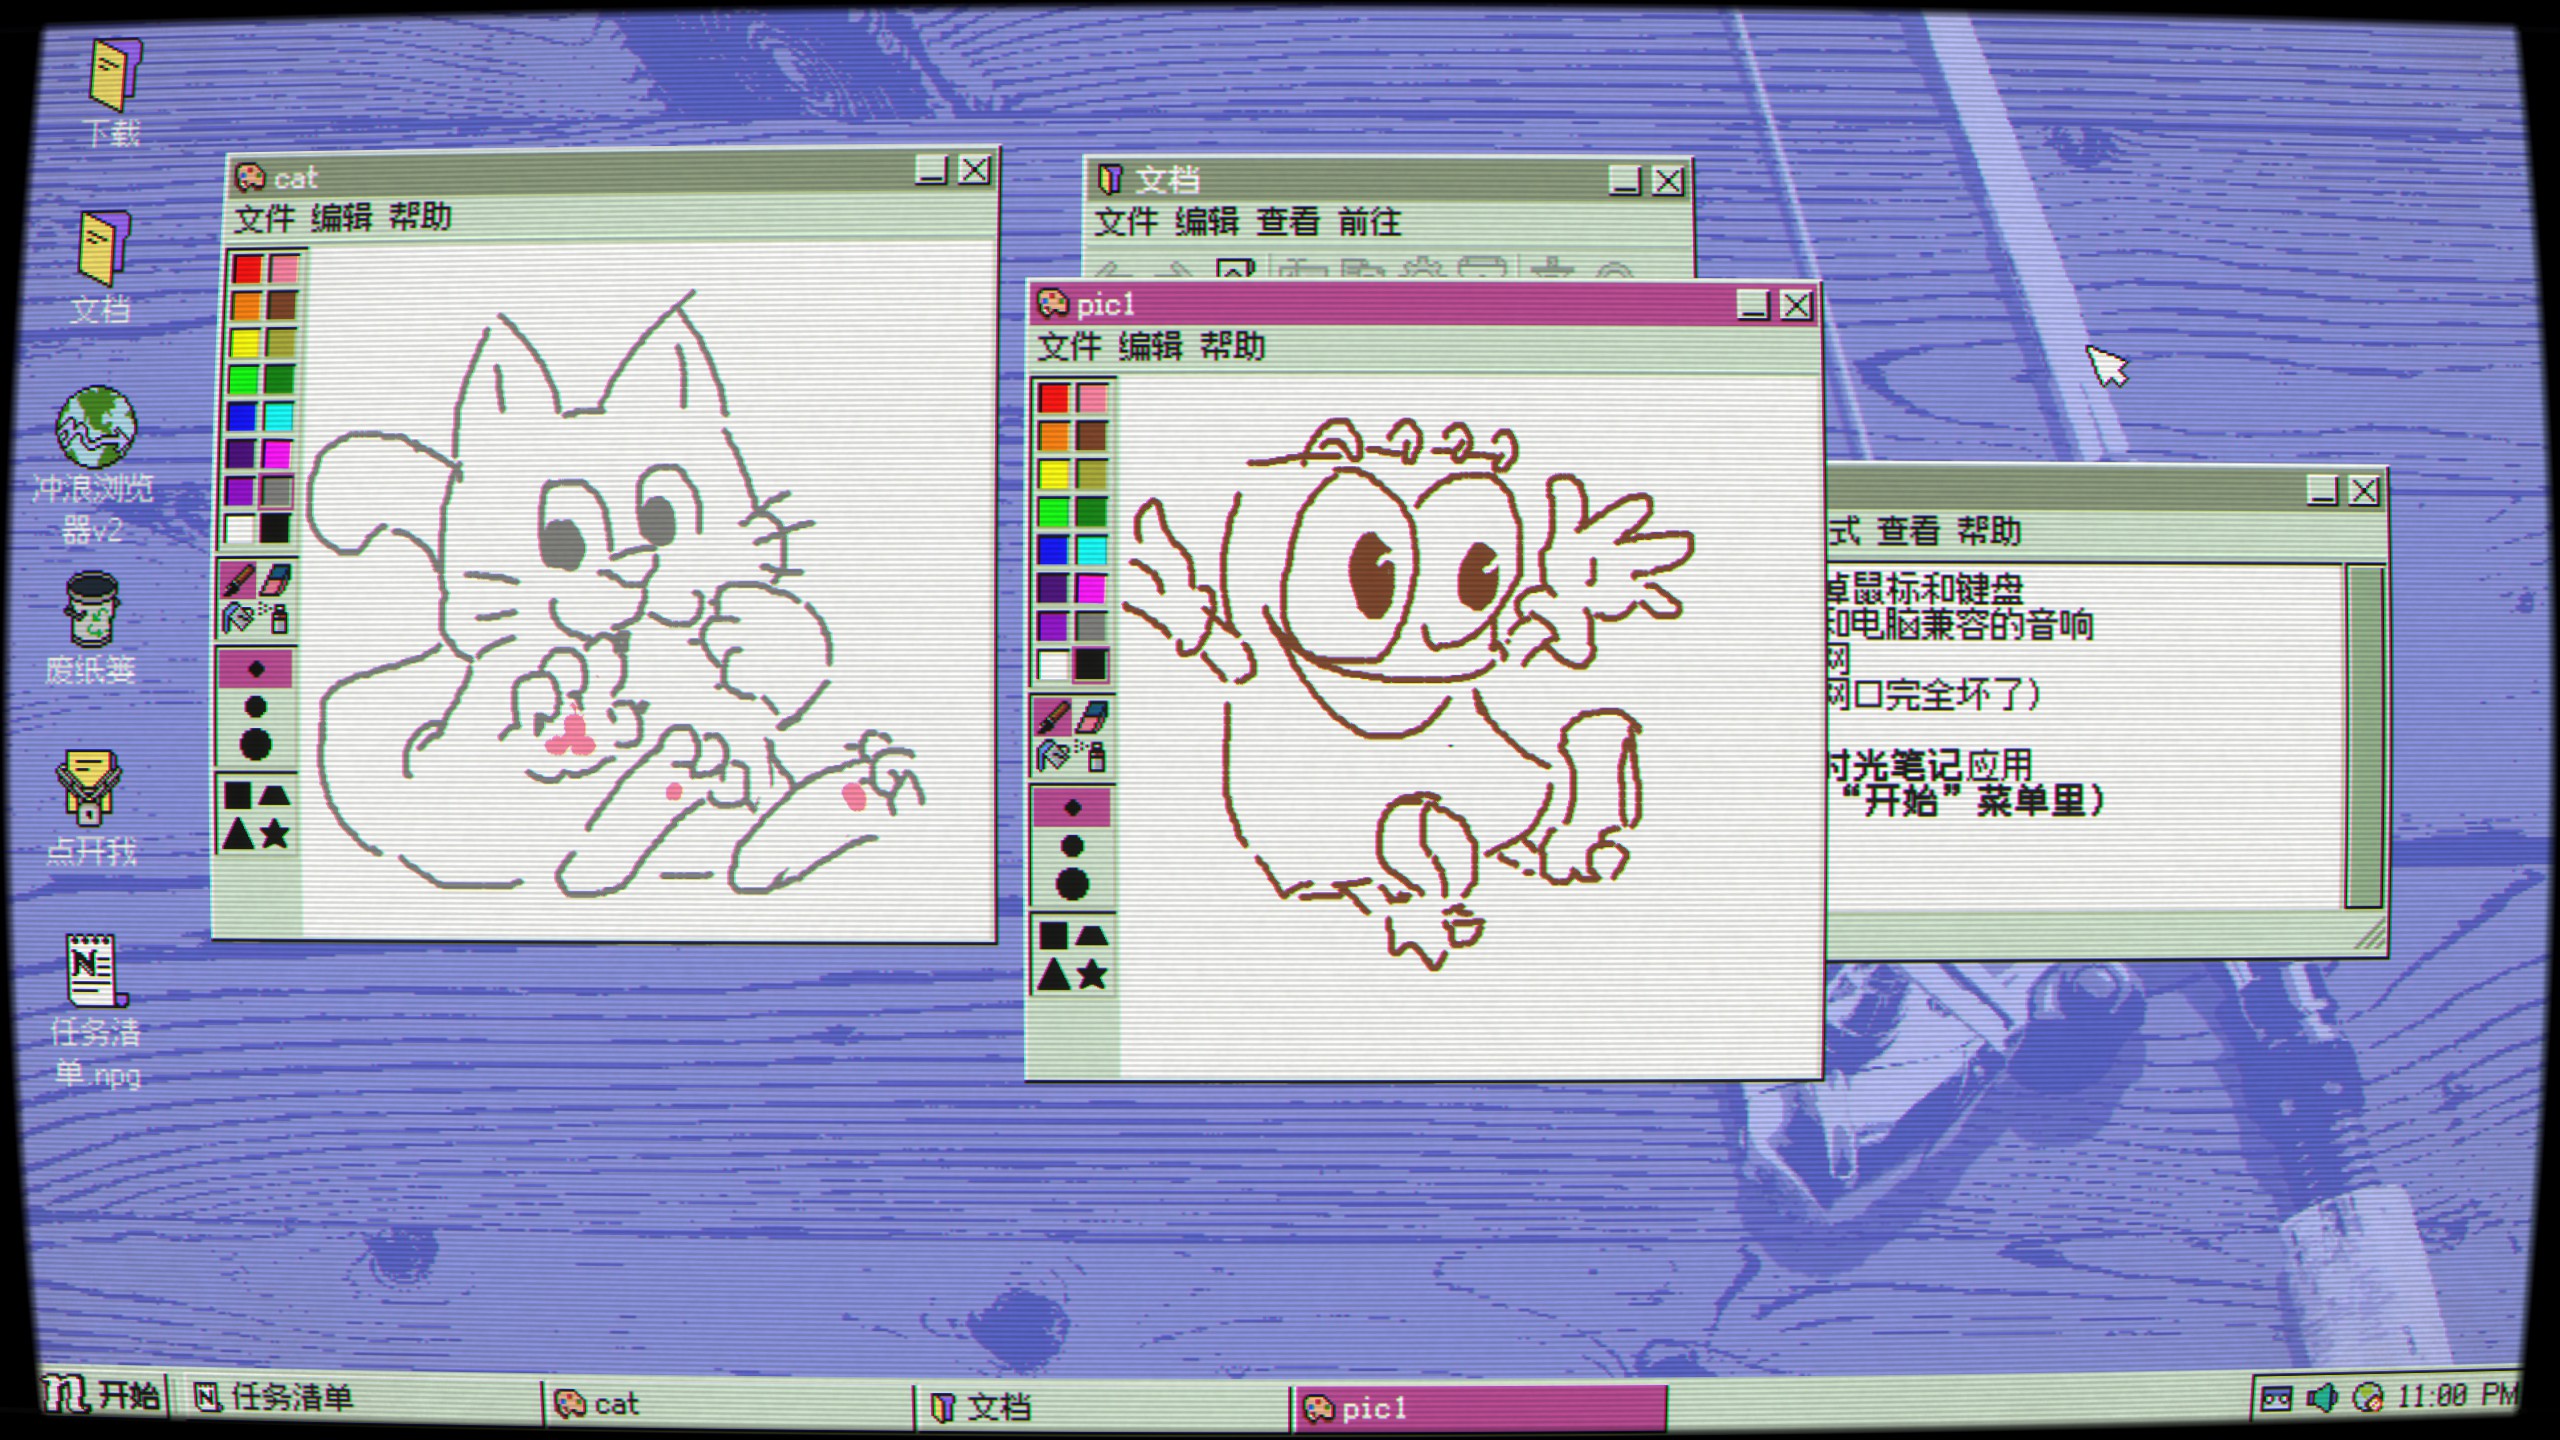
Task: Open the 文件 menu in 文档 window
Action: point(1126,221)
